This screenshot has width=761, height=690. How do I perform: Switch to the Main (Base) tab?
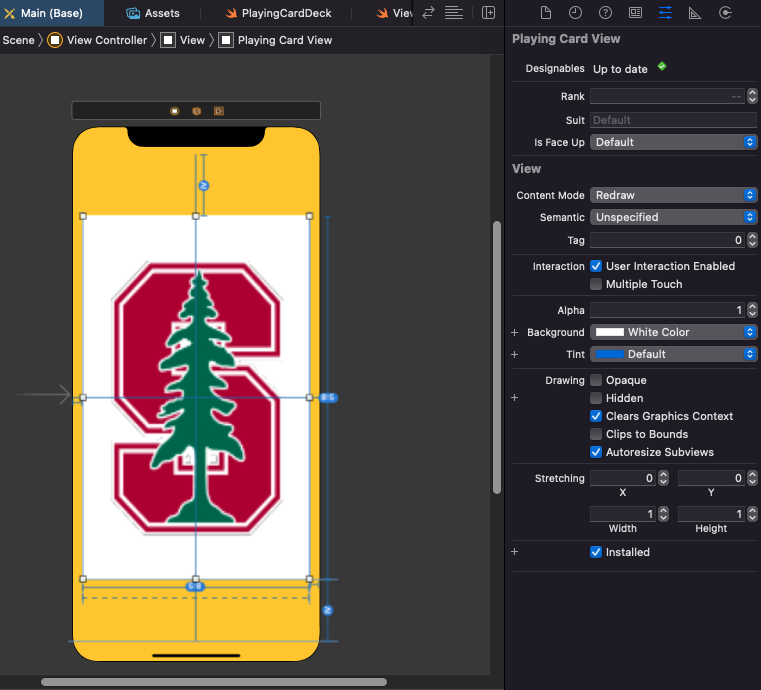click(x=51, y=13)
